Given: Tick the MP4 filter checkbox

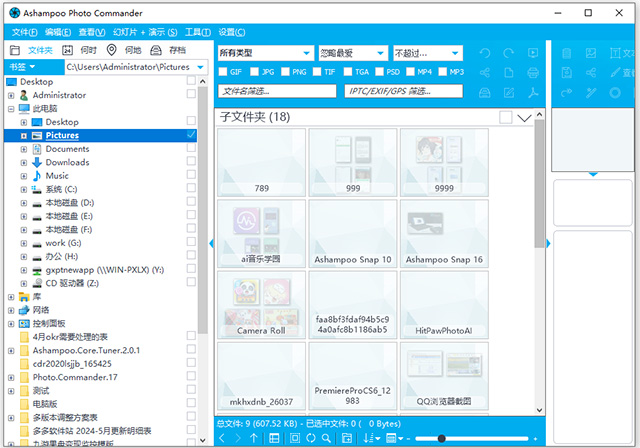Looking at the screenshot, I should [x=410, y=72].
